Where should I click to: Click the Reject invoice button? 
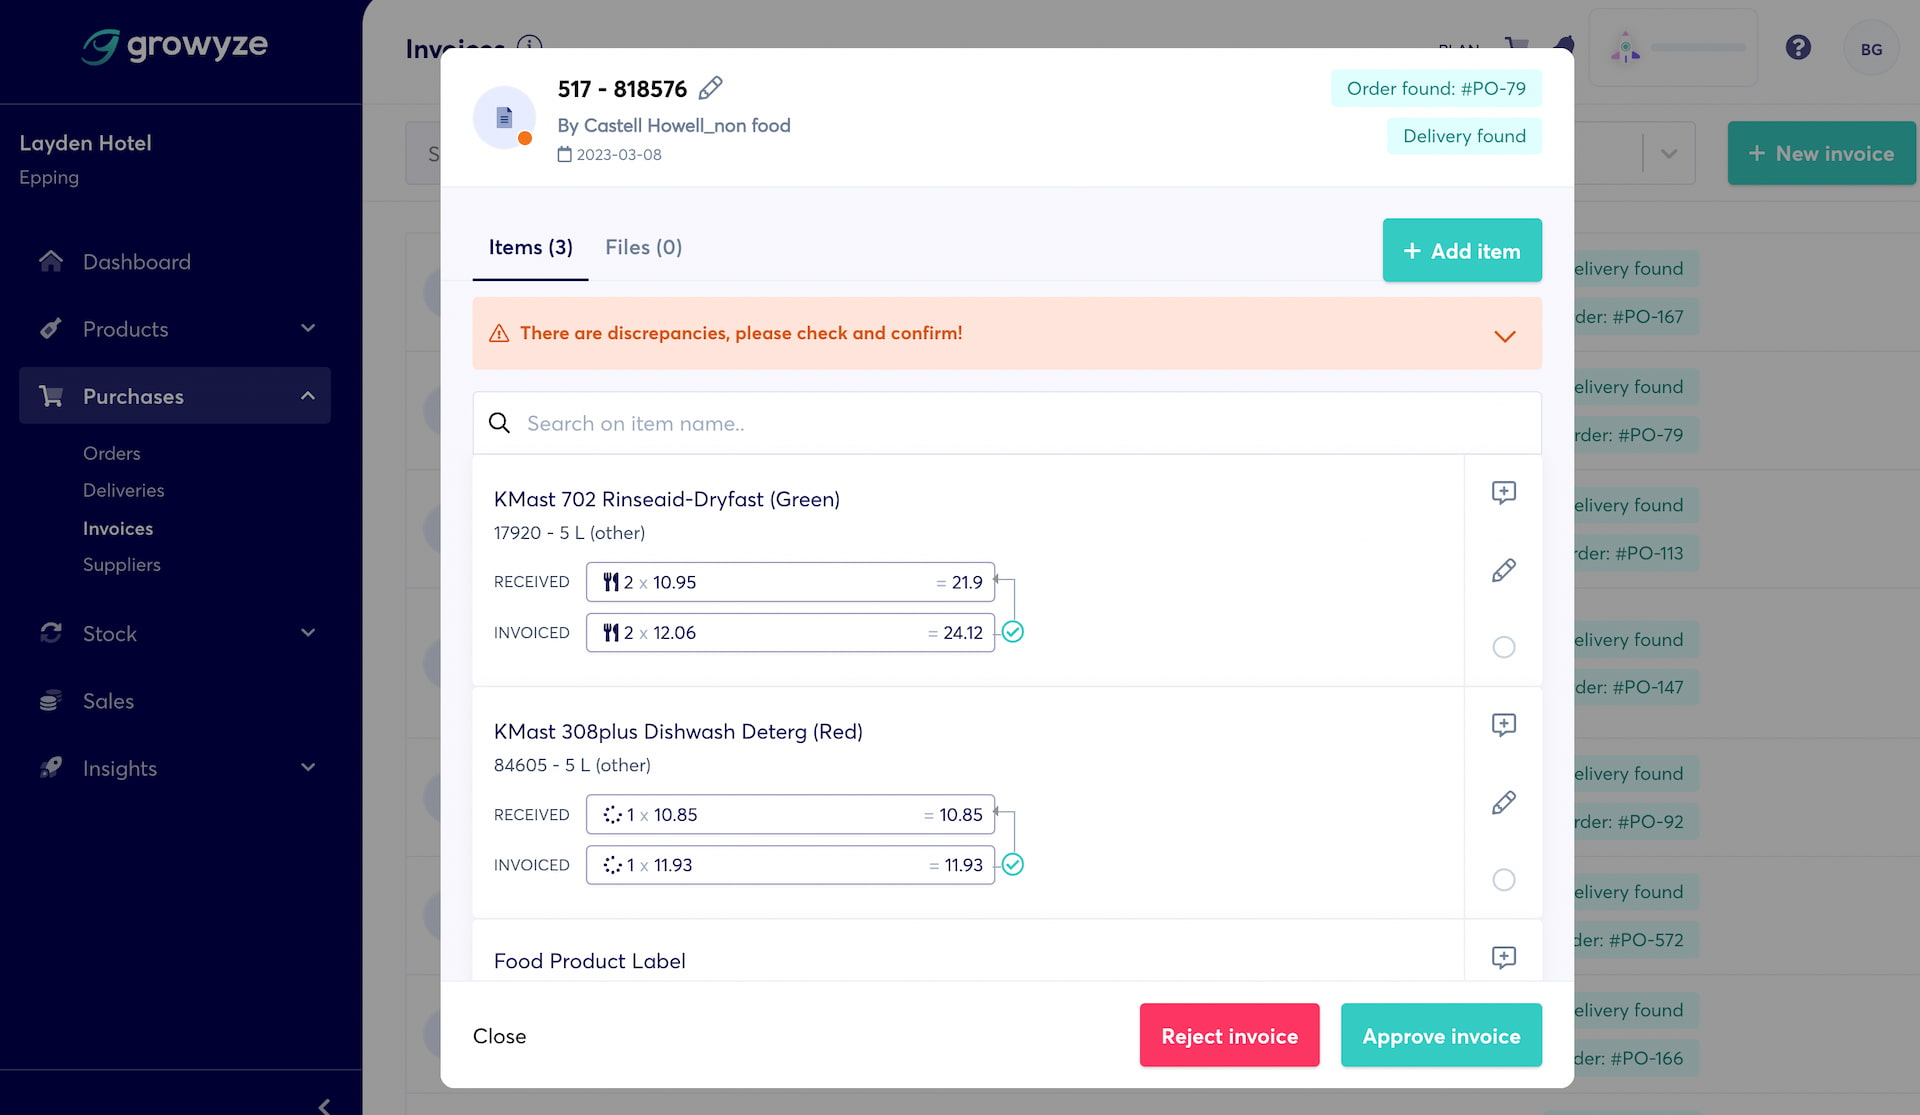(x=1229, y=1036)
